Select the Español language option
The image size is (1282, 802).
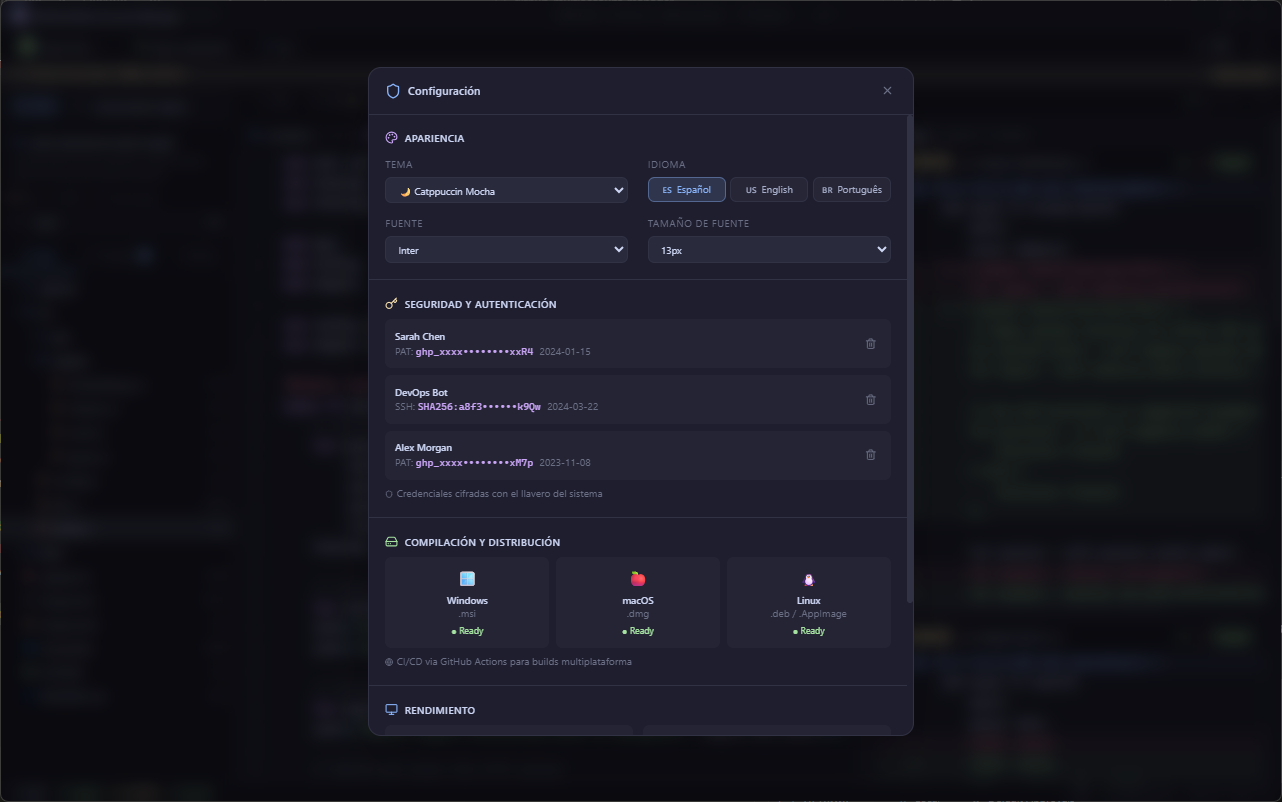pyautogui.click(x=686, y=189)
